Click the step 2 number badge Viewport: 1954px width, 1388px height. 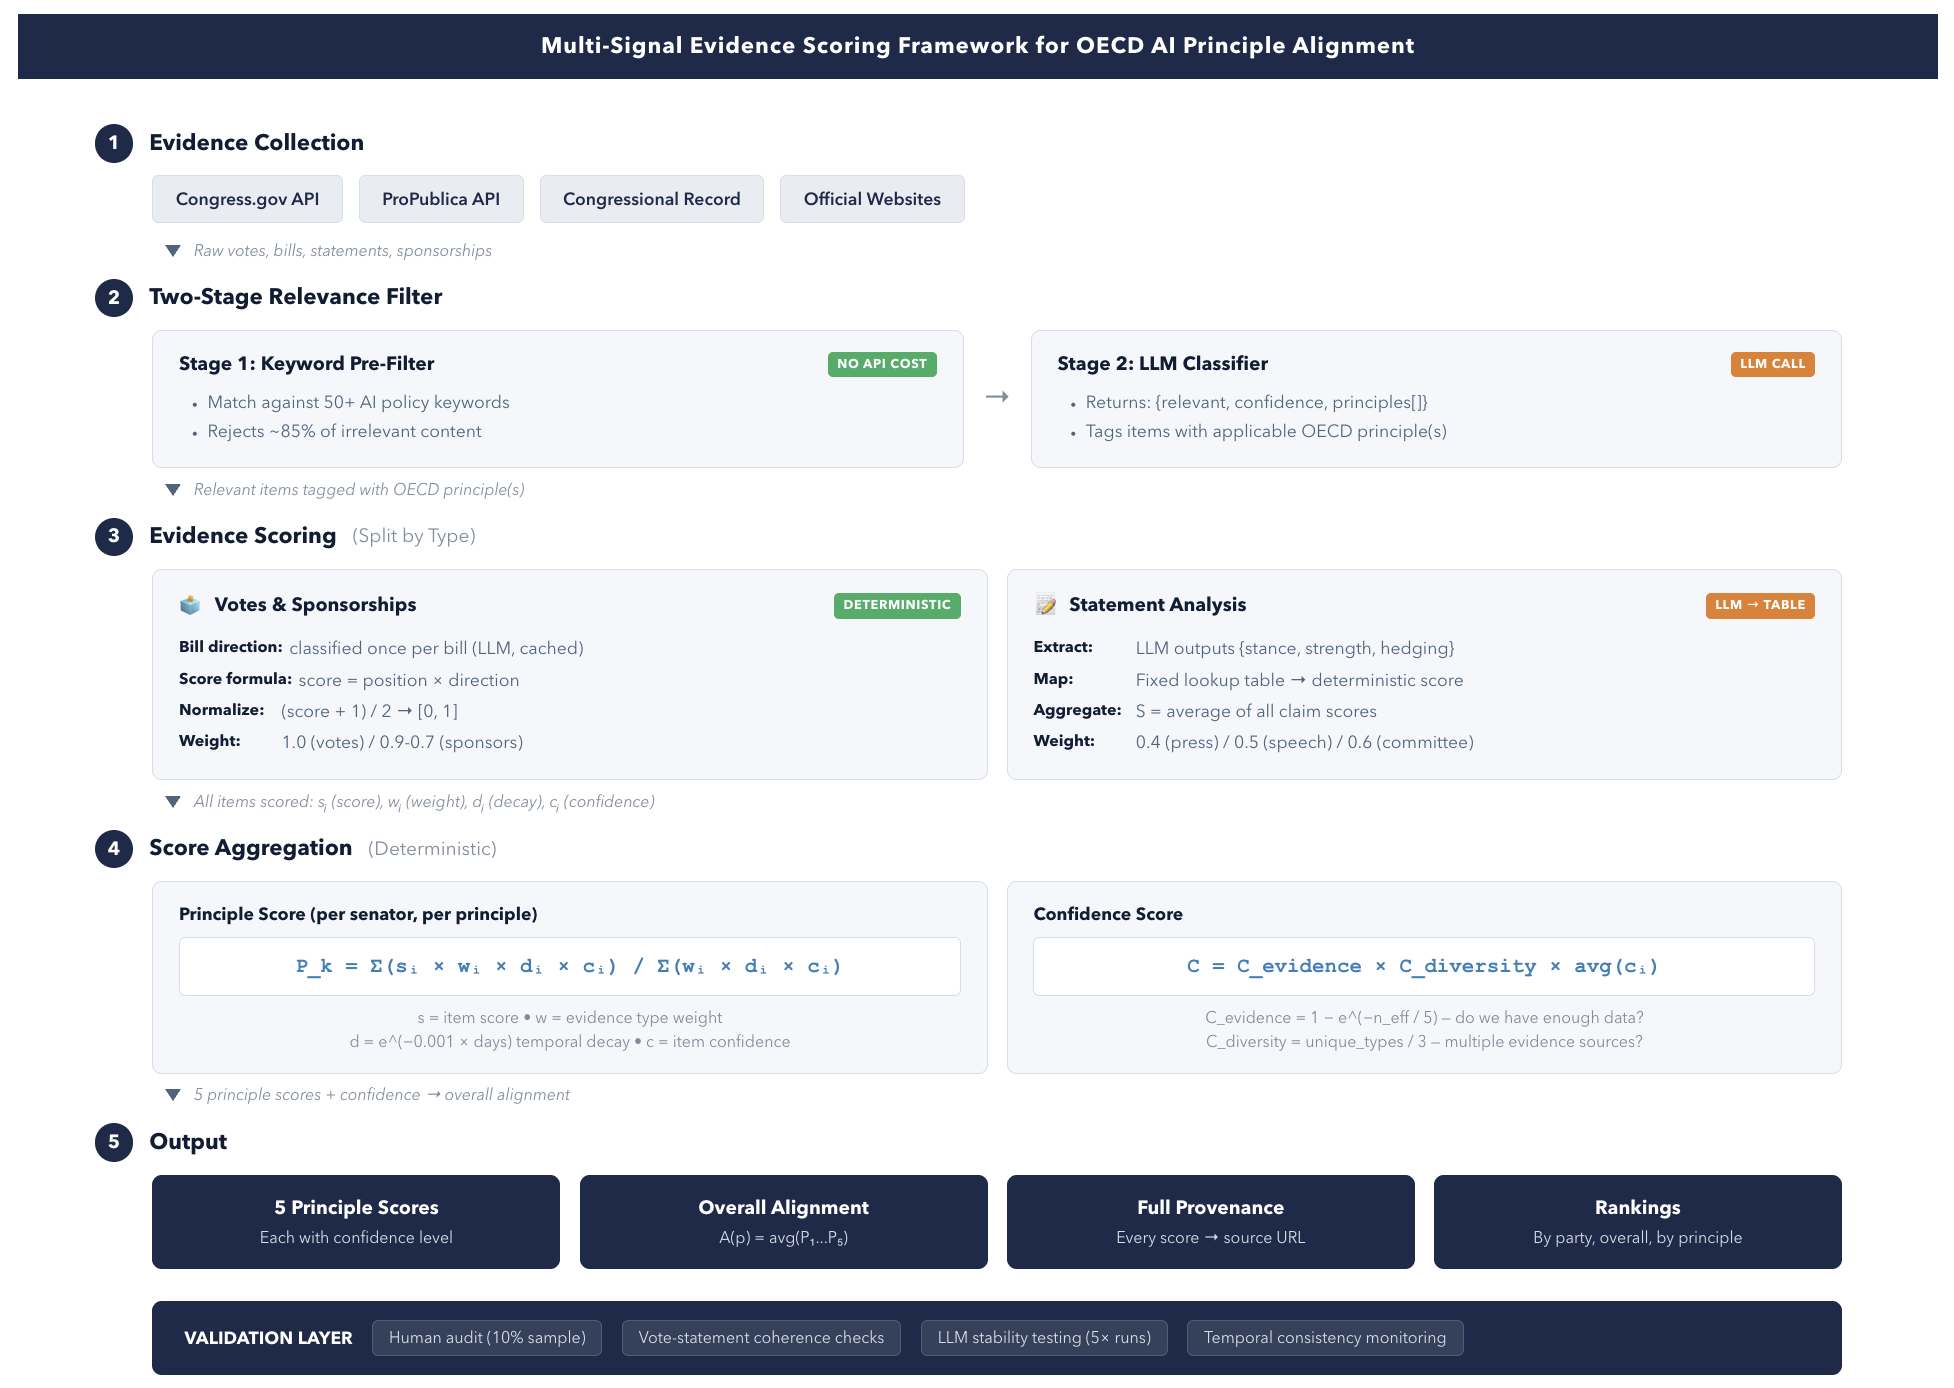coord(114,297)
